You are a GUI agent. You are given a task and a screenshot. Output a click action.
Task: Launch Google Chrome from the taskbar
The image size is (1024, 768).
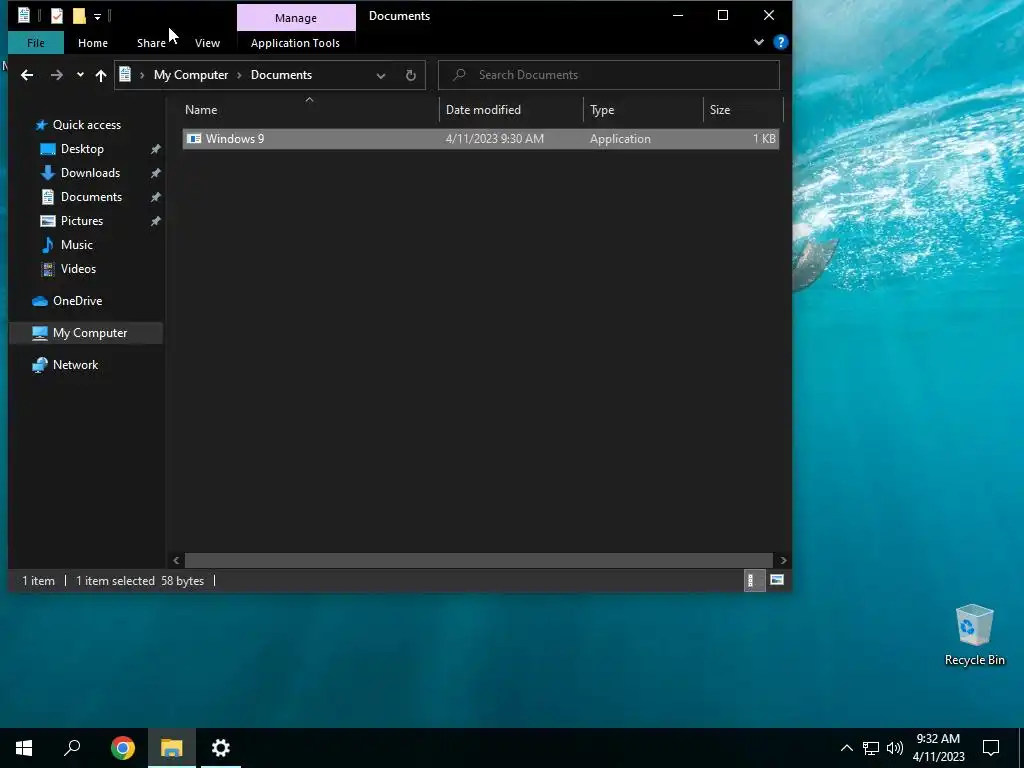pyautogui.click(x=123, y=748)
